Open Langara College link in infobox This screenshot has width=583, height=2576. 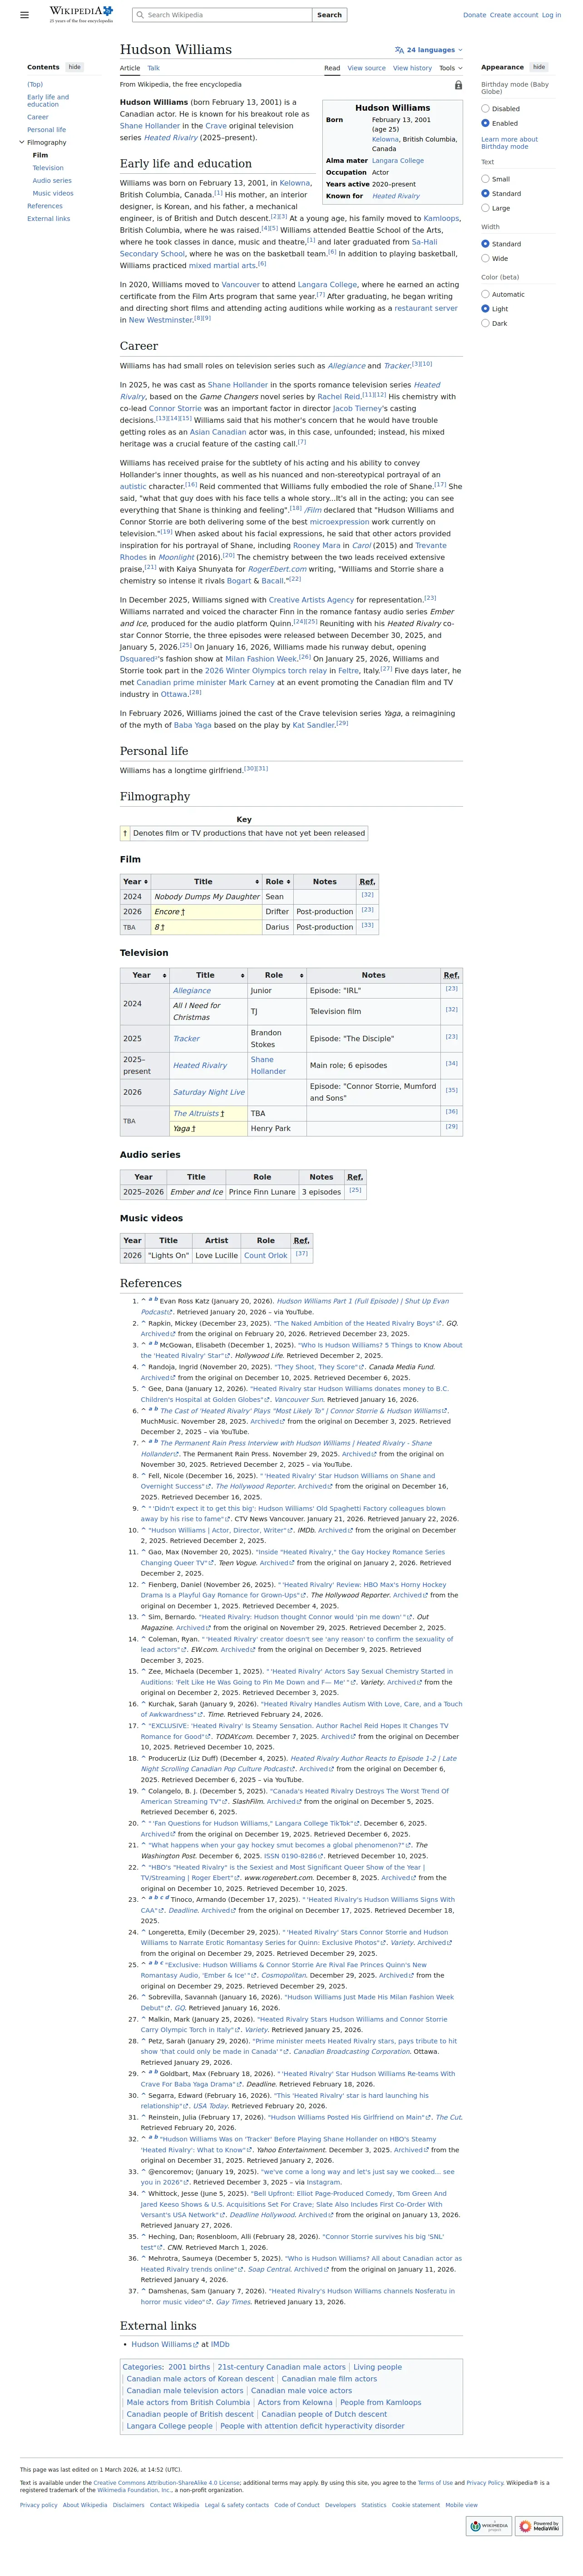tap(398, 160)
